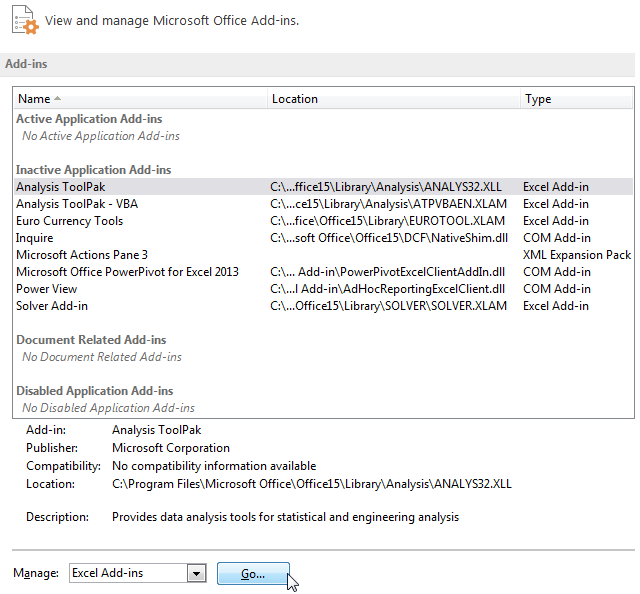The height and width of the screenshot is (594, 640).
Task: Click the ANALYS32.XLL location path in list
Action: (x=386, y=187)
